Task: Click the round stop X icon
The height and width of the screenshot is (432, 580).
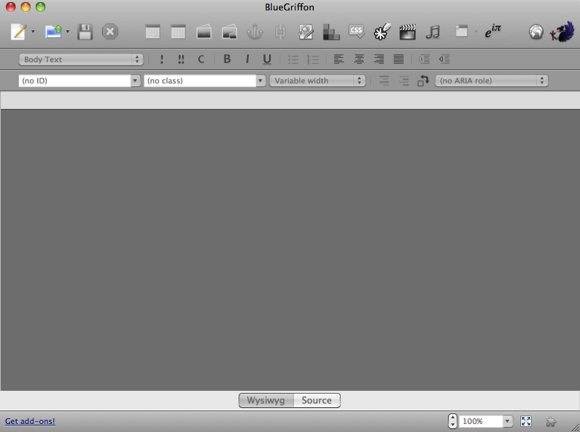Action: coord(110,32)
